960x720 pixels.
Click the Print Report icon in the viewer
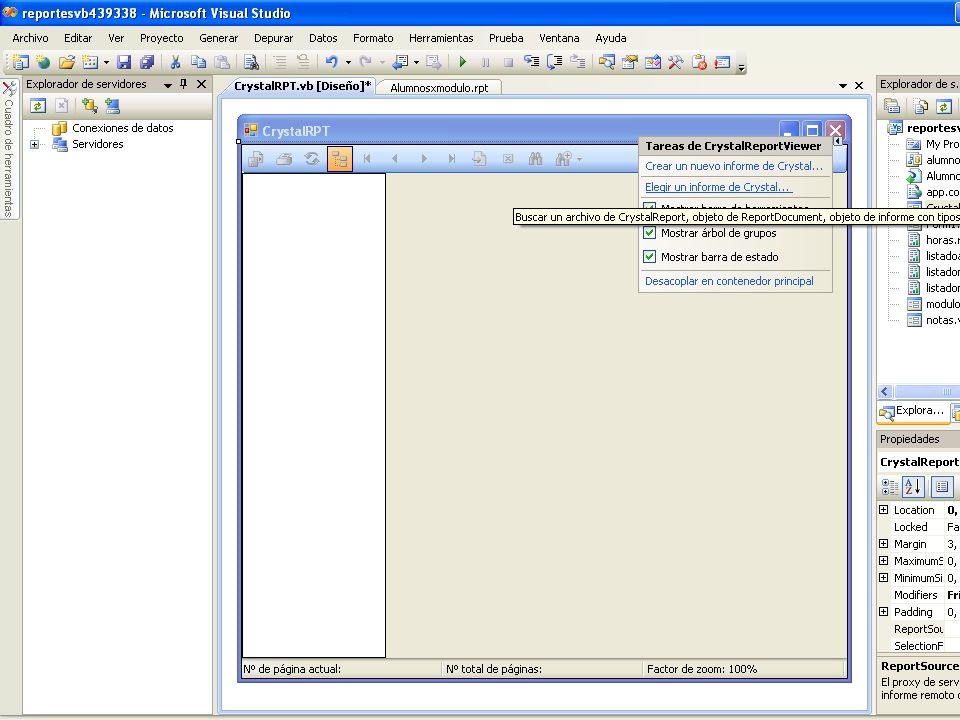[x=284, y=159]
